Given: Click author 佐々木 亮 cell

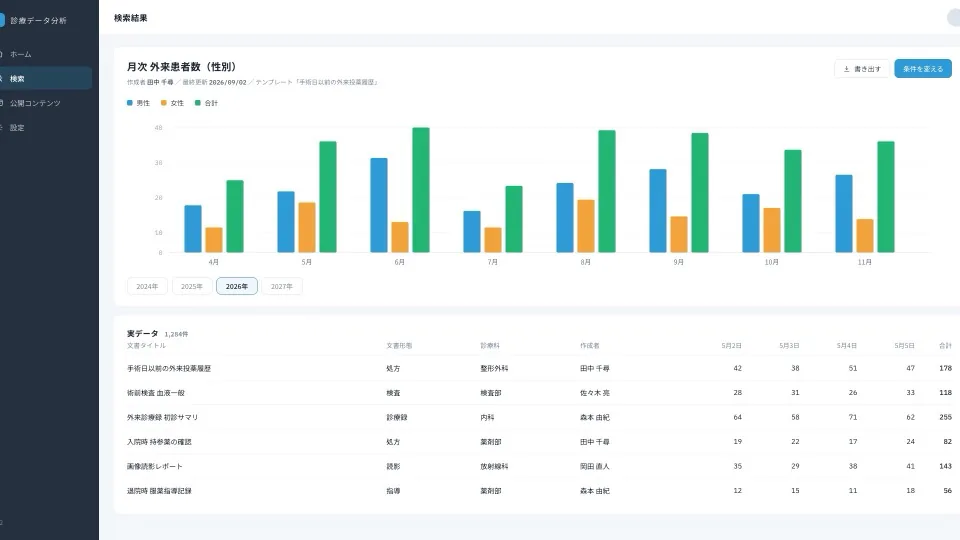Looking at the screenshot, I should [594, 392].
